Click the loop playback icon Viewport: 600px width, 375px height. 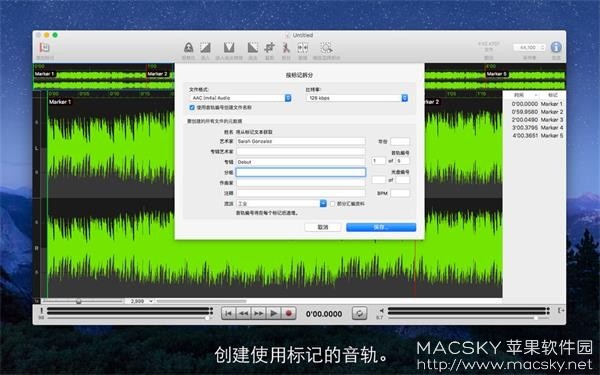pos(359,313)
